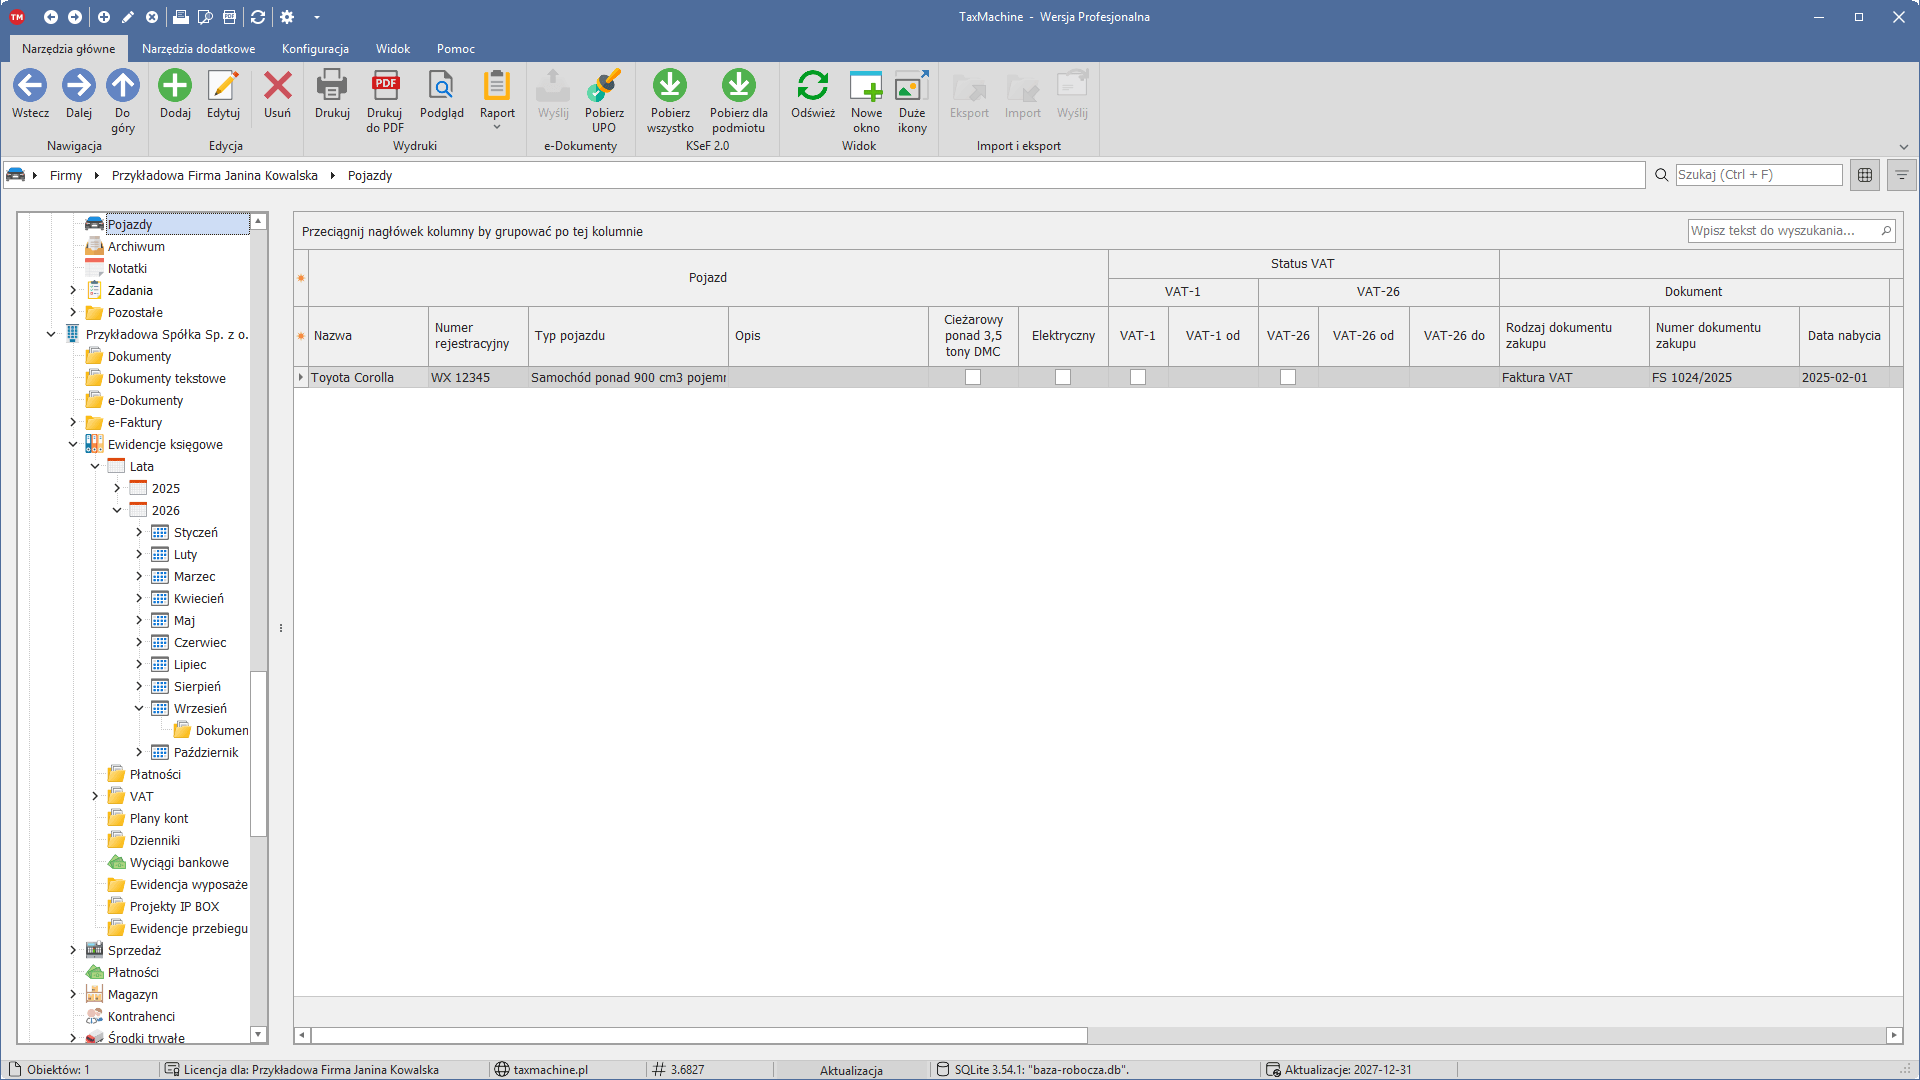Click the horizontal scrollbar thumb of table

point(699,1035)
